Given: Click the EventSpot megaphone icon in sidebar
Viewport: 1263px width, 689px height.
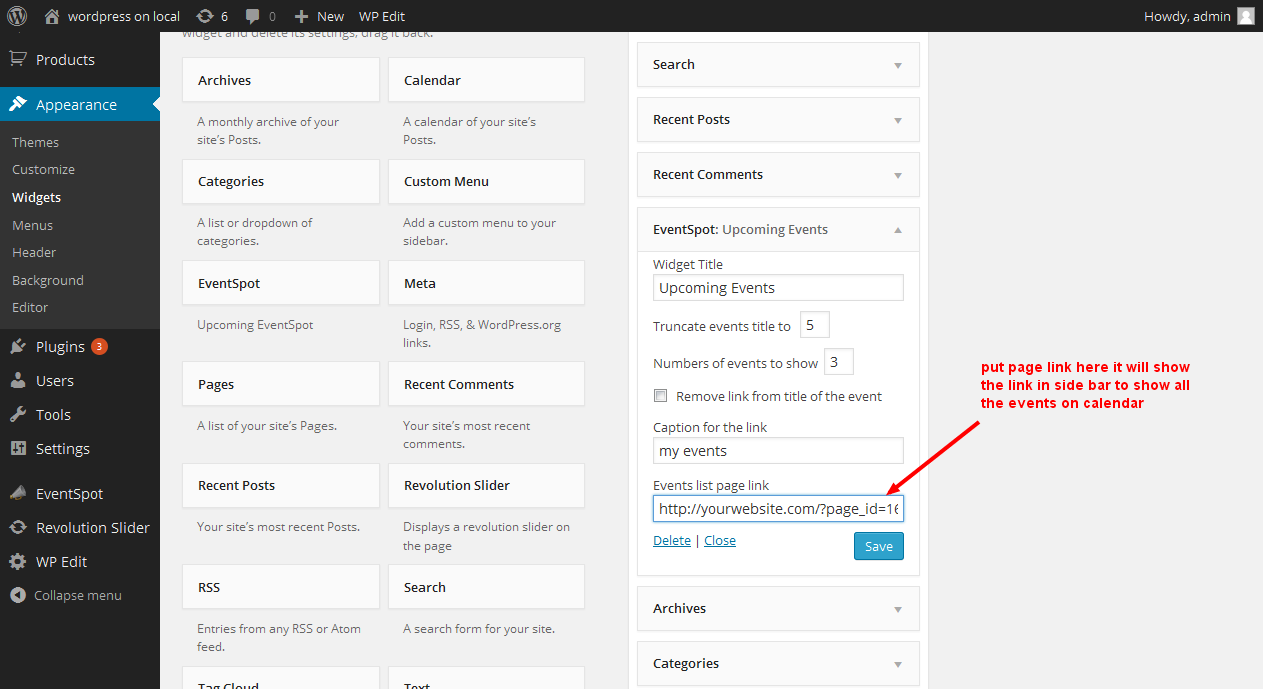Looking at the screenshot, I should click(18, 493).
